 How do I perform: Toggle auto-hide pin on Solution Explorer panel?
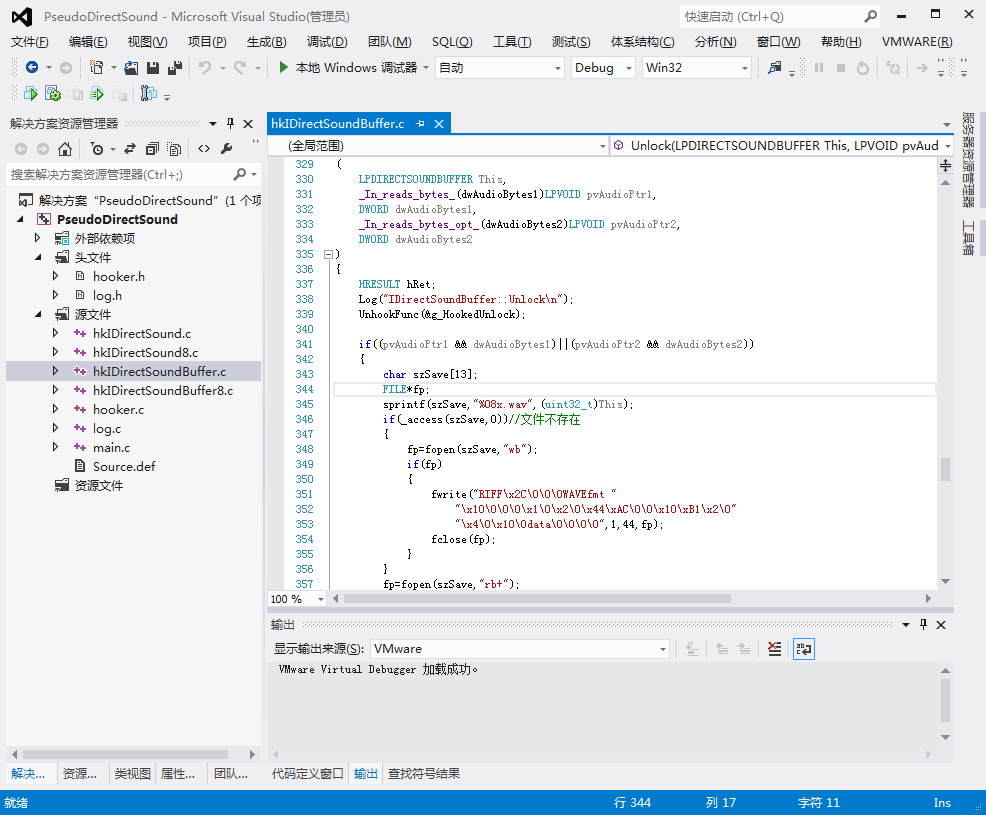pyautogui.click(x=231, y=123)
